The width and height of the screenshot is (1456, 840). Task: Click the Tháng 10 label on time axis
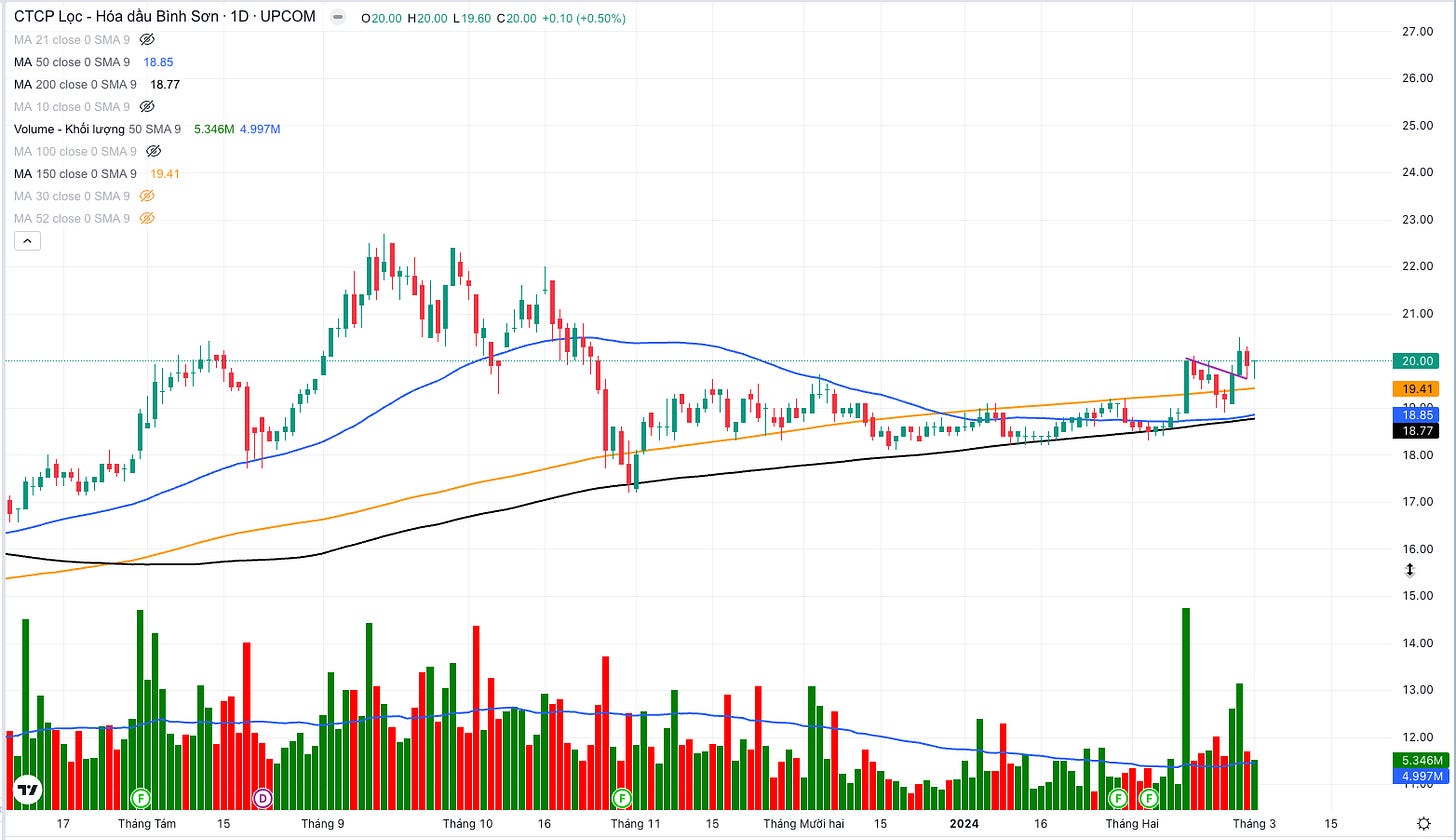click(468, 824)
